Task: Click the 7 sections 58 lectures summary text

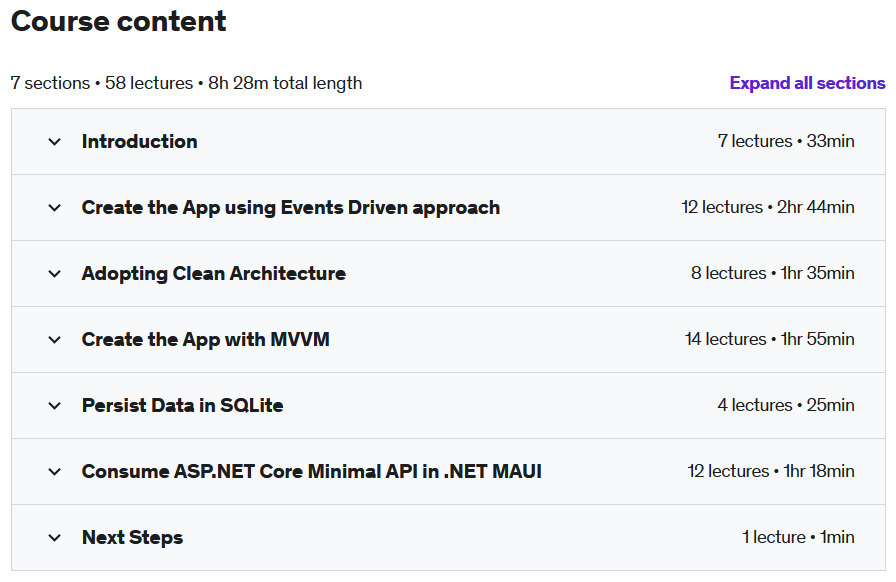Action: (186, 83)
